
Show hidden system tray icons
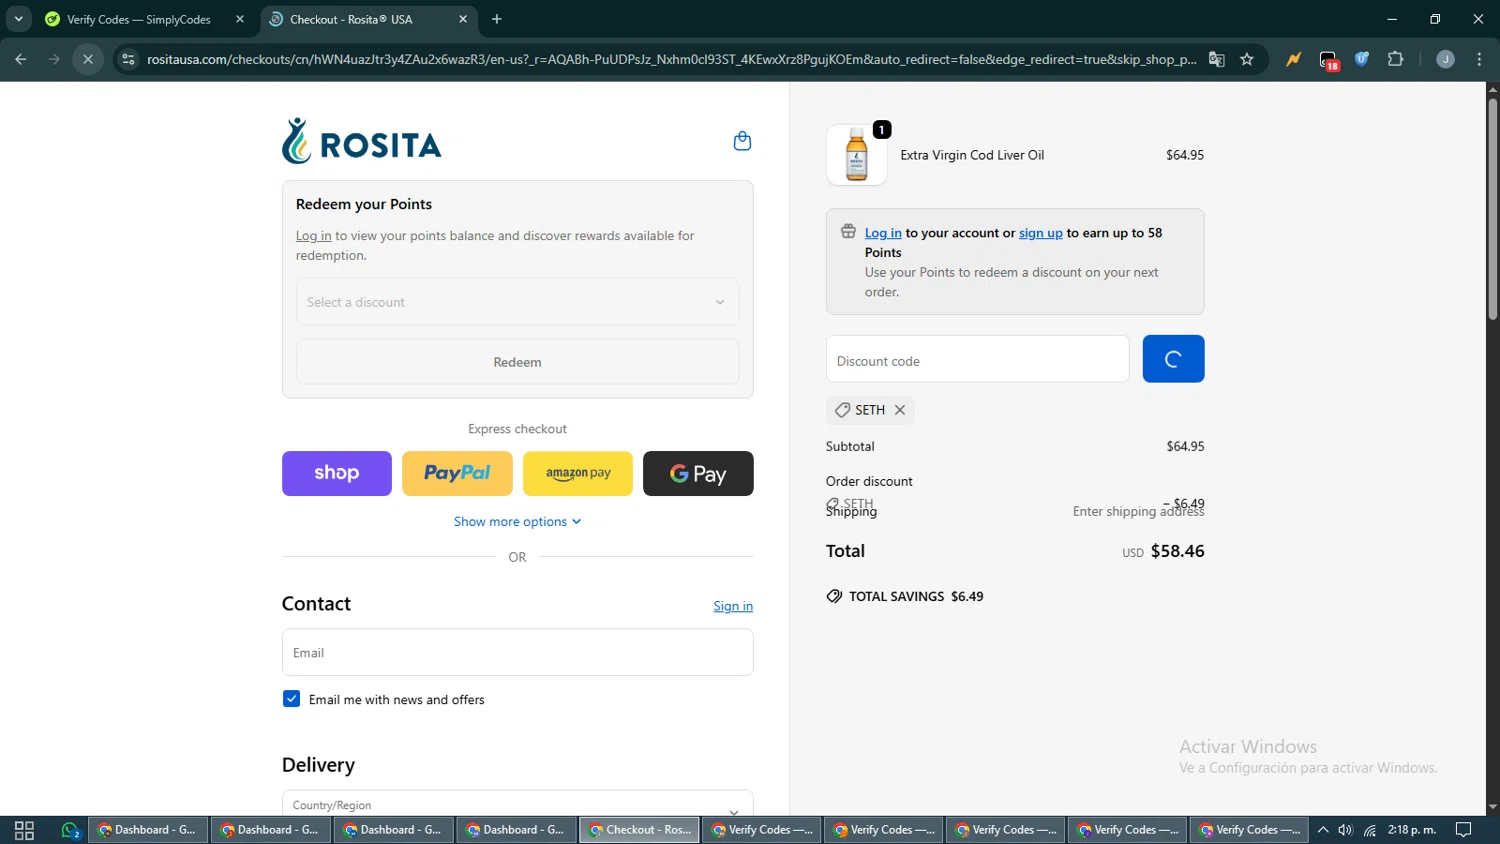1323,830
